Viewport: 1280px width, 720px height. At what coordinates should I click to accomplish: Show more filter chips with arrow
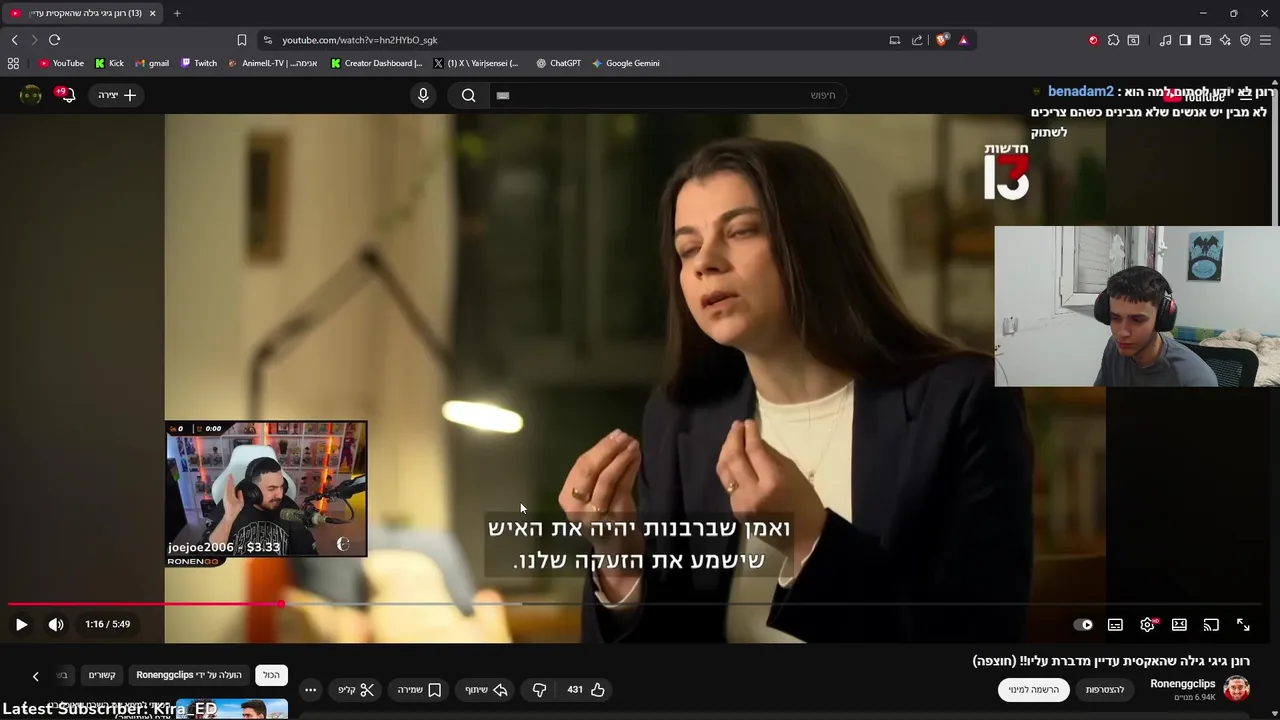tap(35, 676)
